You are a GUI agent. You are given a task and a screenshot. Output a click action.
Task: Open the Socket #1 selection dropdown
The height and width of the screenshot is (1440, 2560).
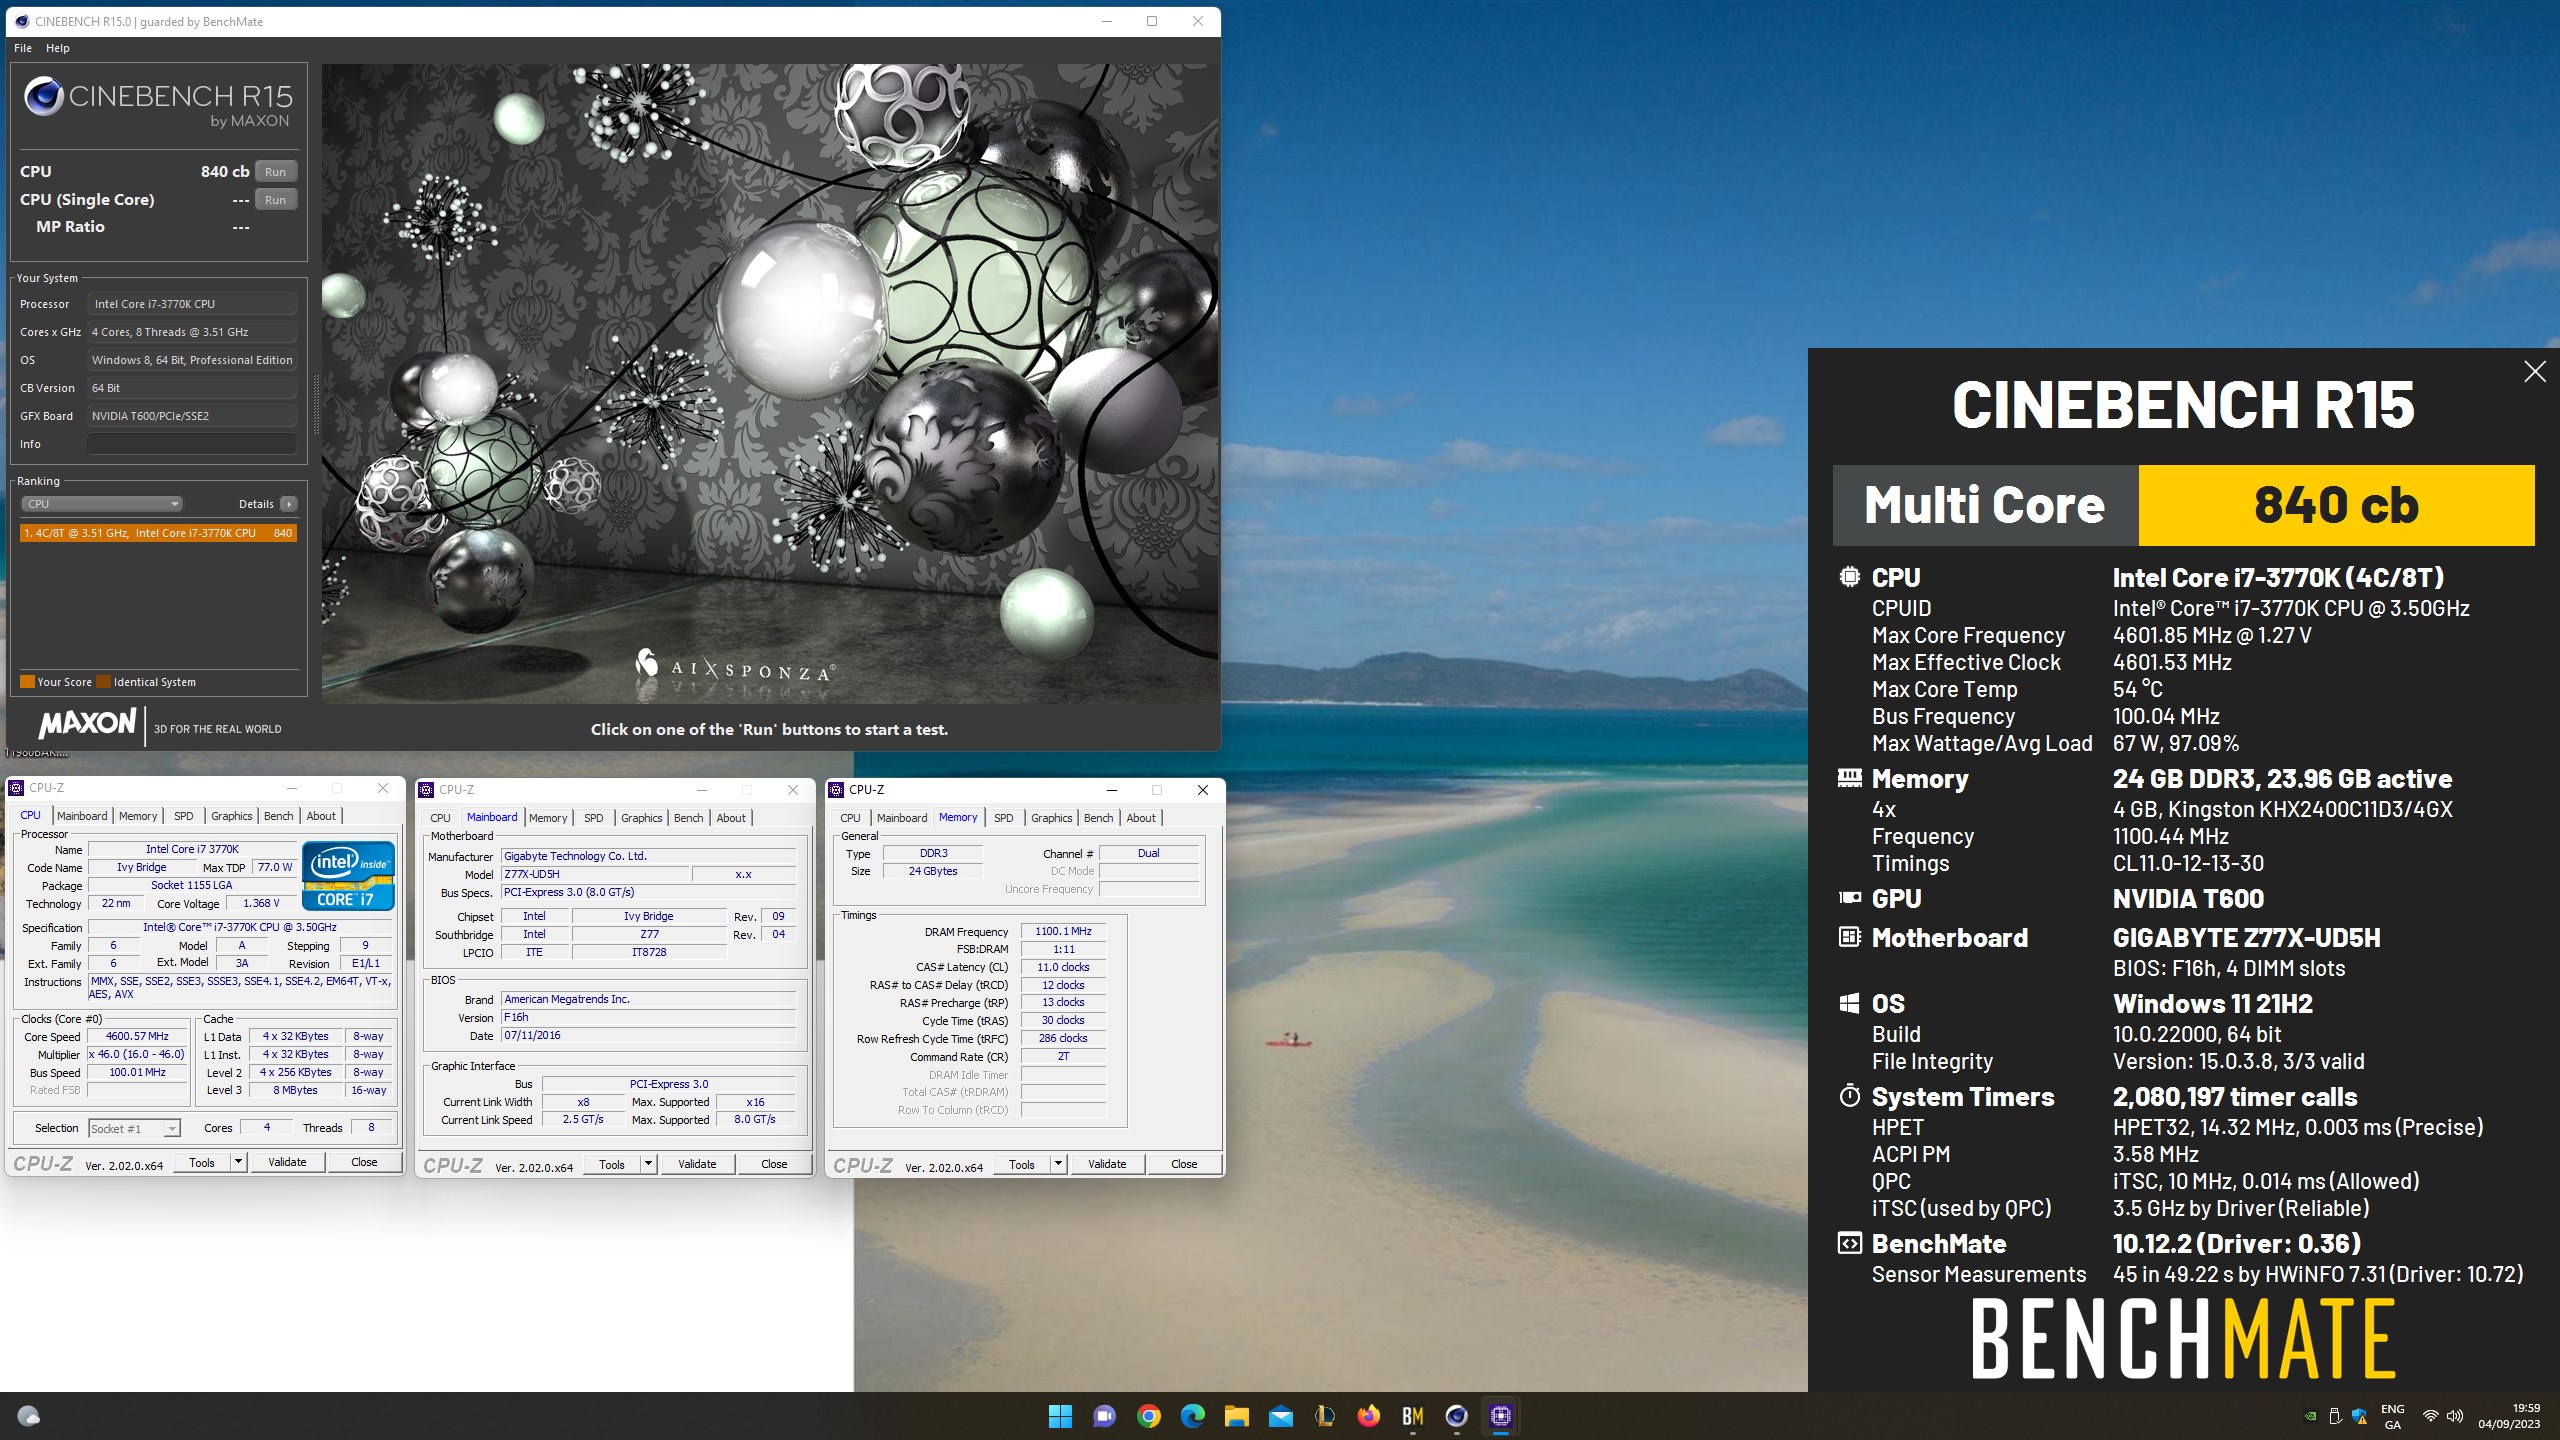(134, 1128)
